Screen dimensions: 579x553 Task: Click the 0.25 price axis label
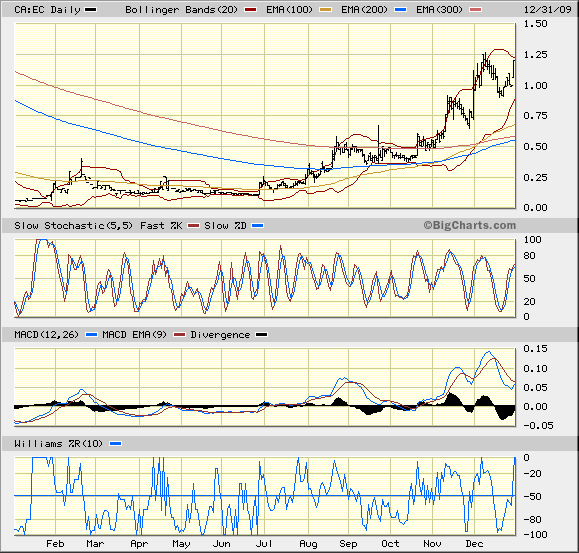pos(535,178)
